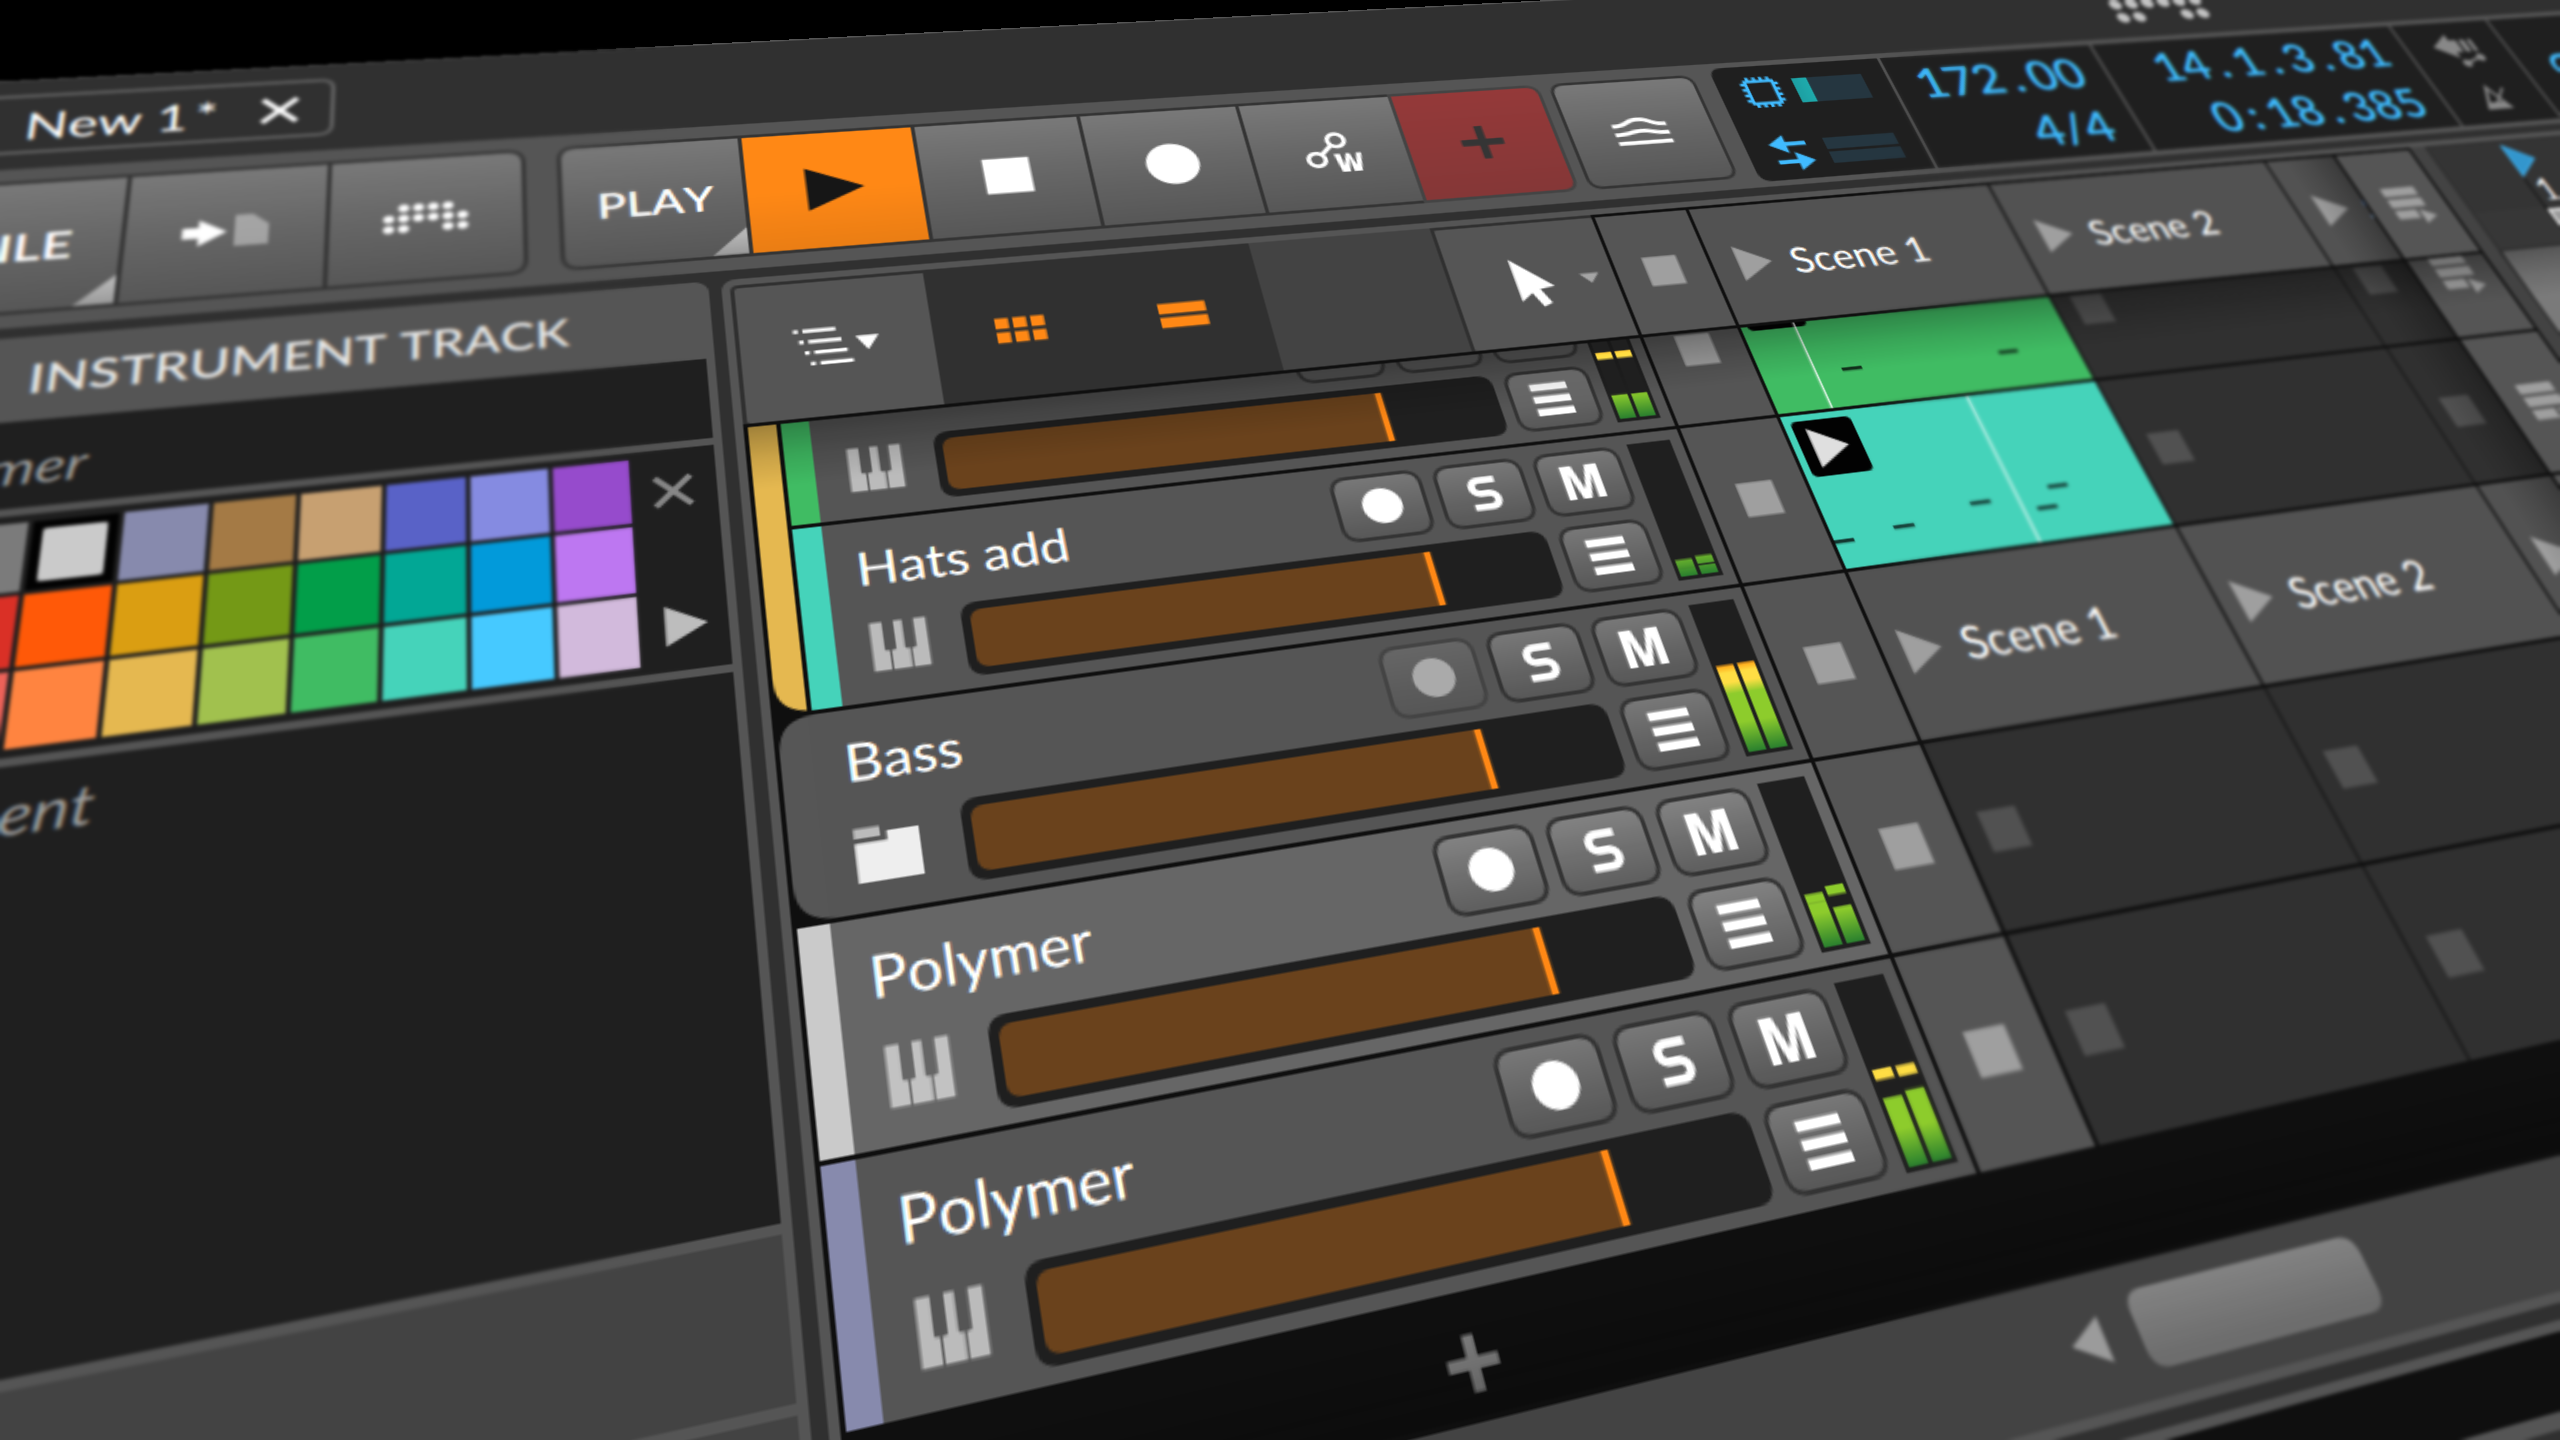Close the track color palette
2560x1440 pixels.
point(673,491)
